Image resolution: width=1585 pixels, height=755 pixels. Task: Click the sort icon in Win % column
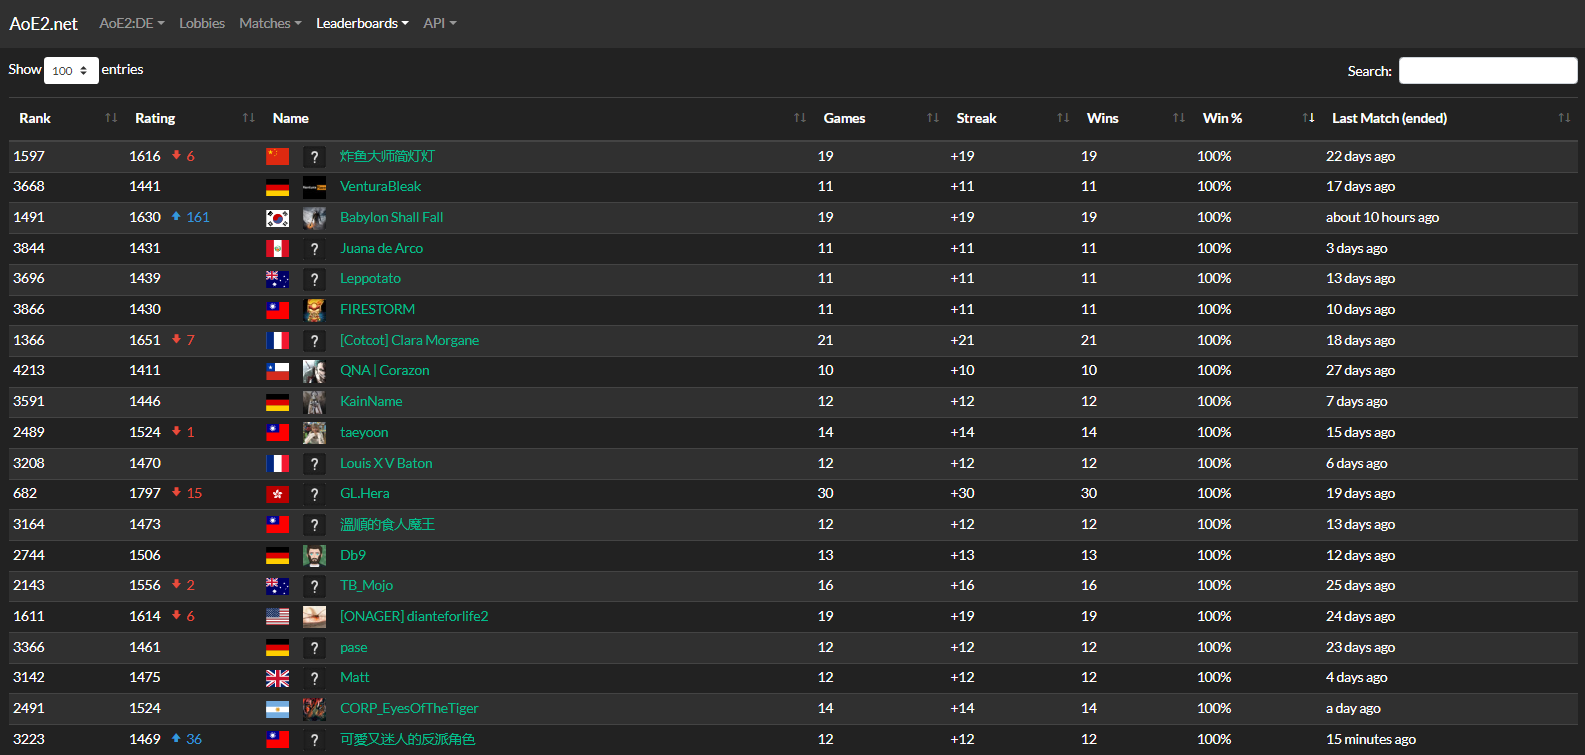point(1308,118)
